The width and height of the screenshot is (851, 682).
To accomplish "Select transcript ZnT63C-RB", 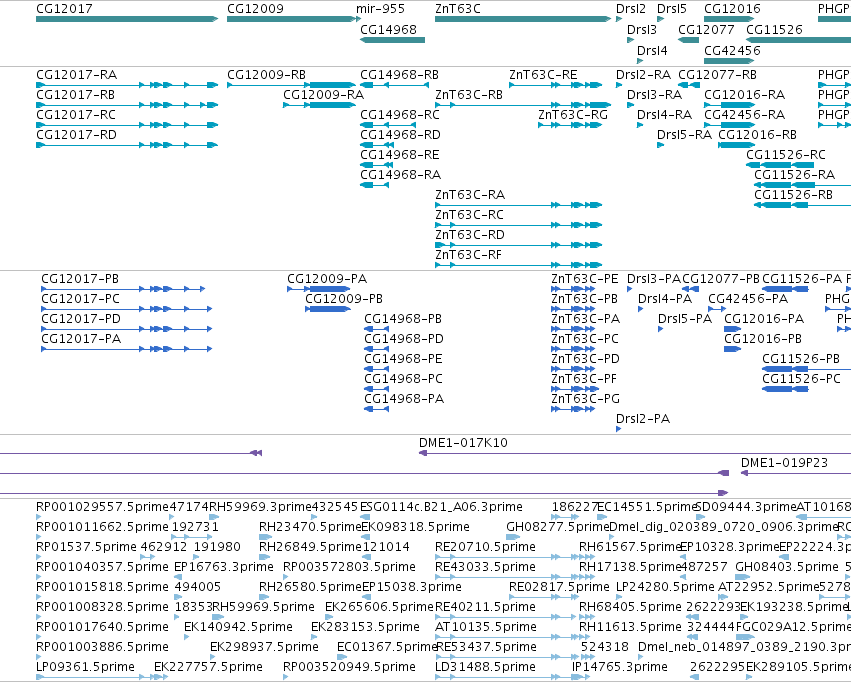I will tap(469, 94).
